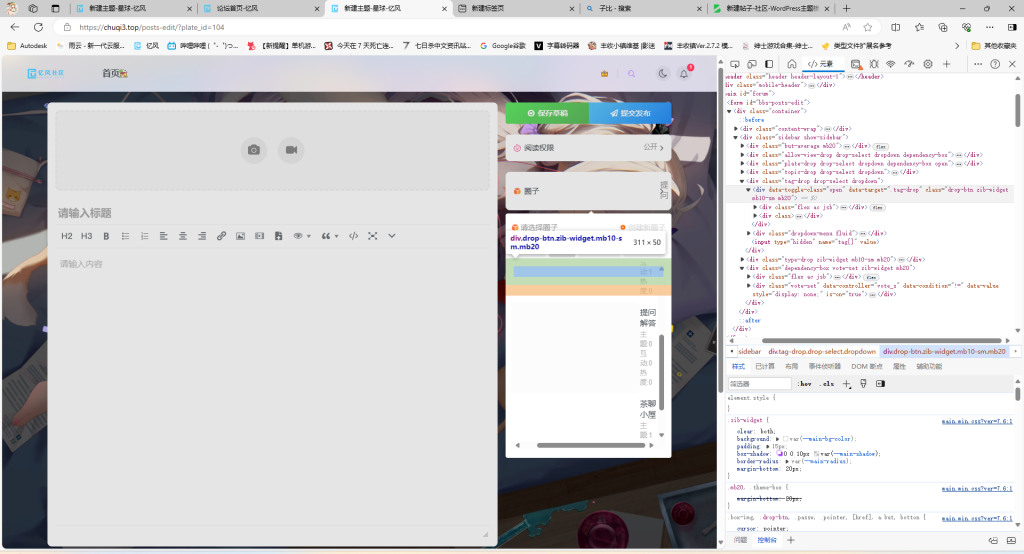Expand the 阅读权限 permission dropdown

pyautogui.click(x=588, y=147)
